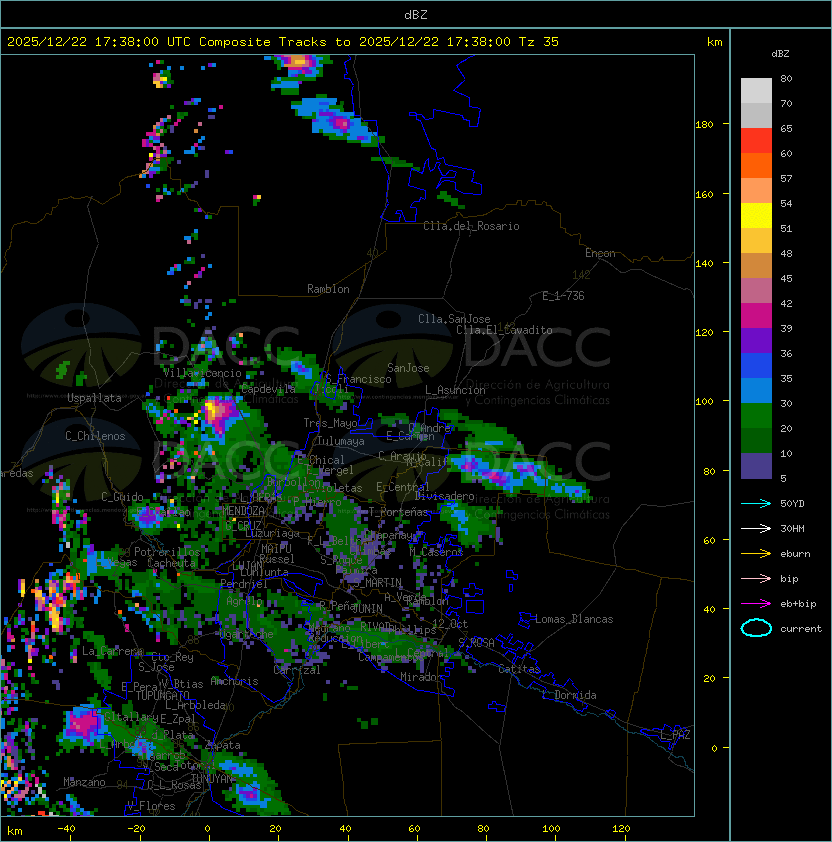Click the yellow eburn arrow icon
Image resolution: width=832 pixels, height=842 pixels.
tap(756, 554)
